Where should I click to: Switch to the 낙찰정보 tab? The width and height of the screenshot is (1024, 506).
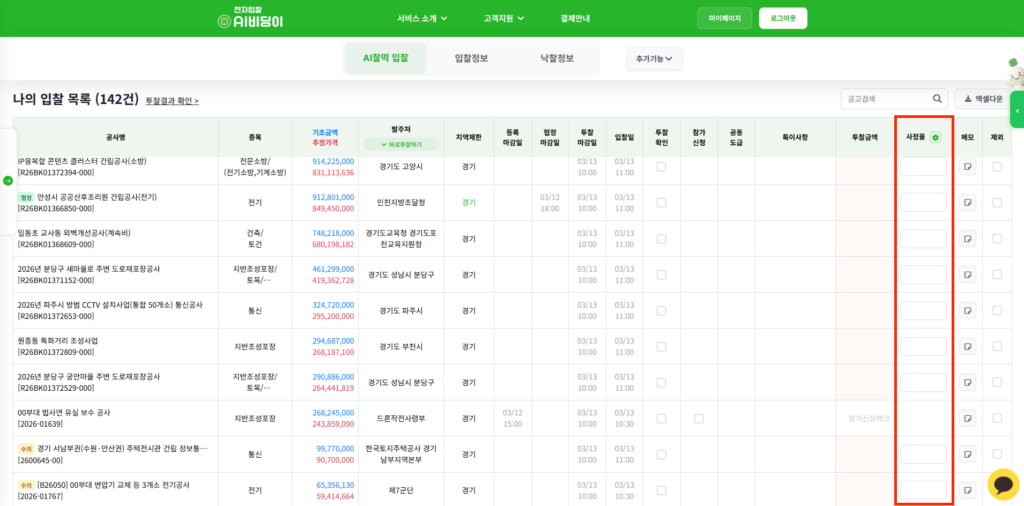(x=557, y=59)
